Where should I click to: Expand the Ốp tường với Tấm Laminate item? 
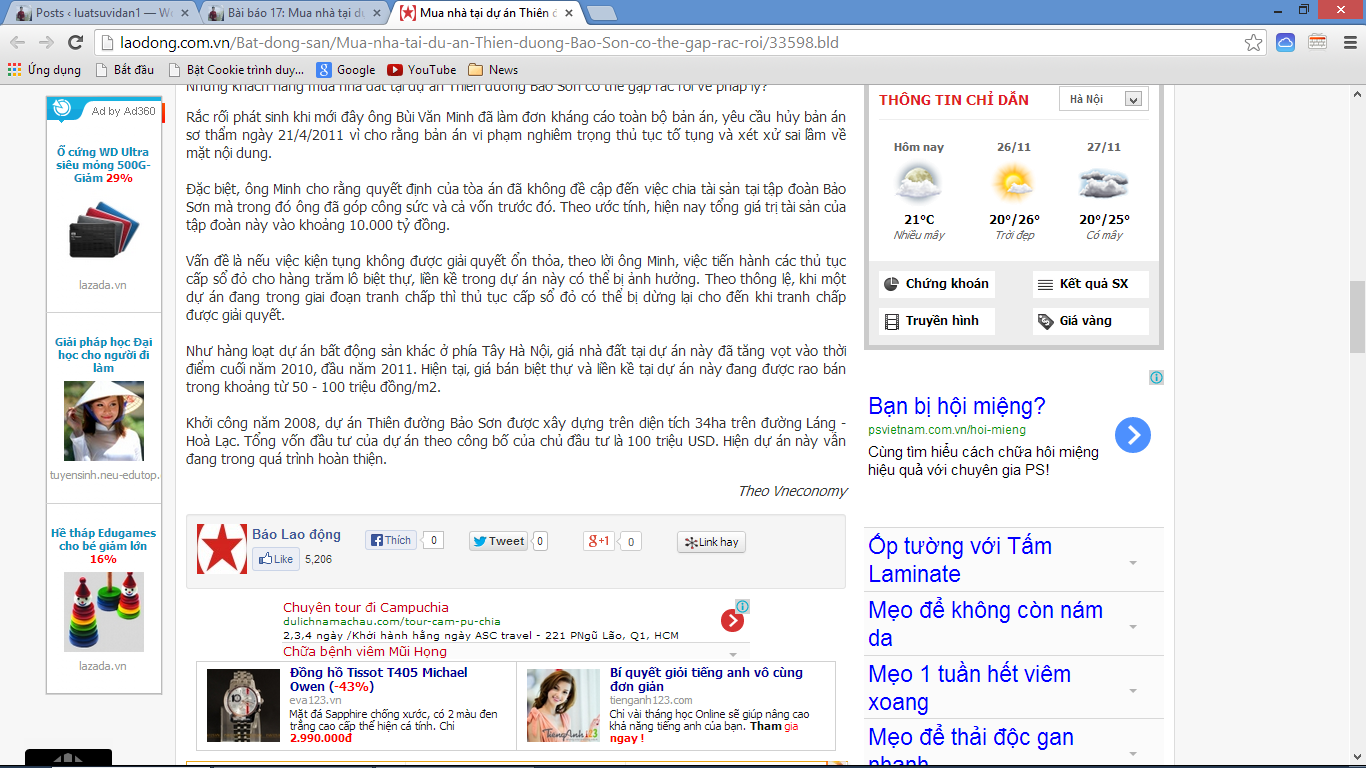coord(1133,562)
